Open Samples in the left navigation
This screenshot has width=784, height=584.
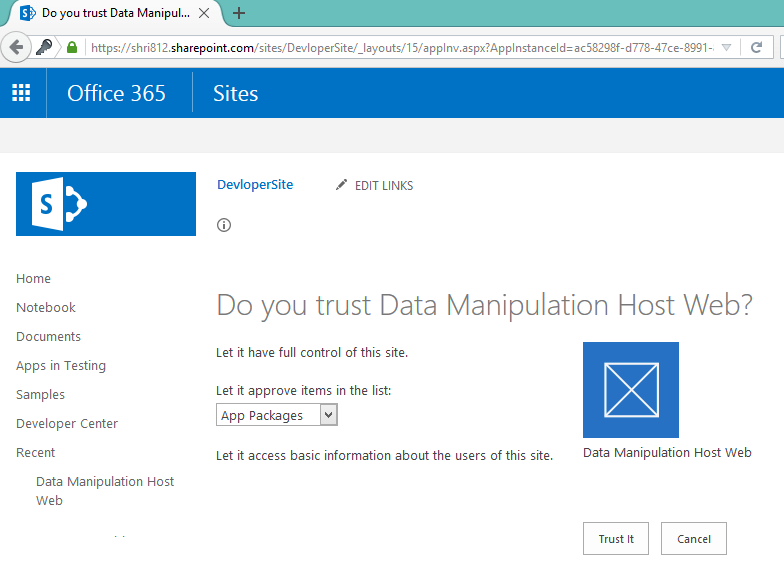point(40,394)
